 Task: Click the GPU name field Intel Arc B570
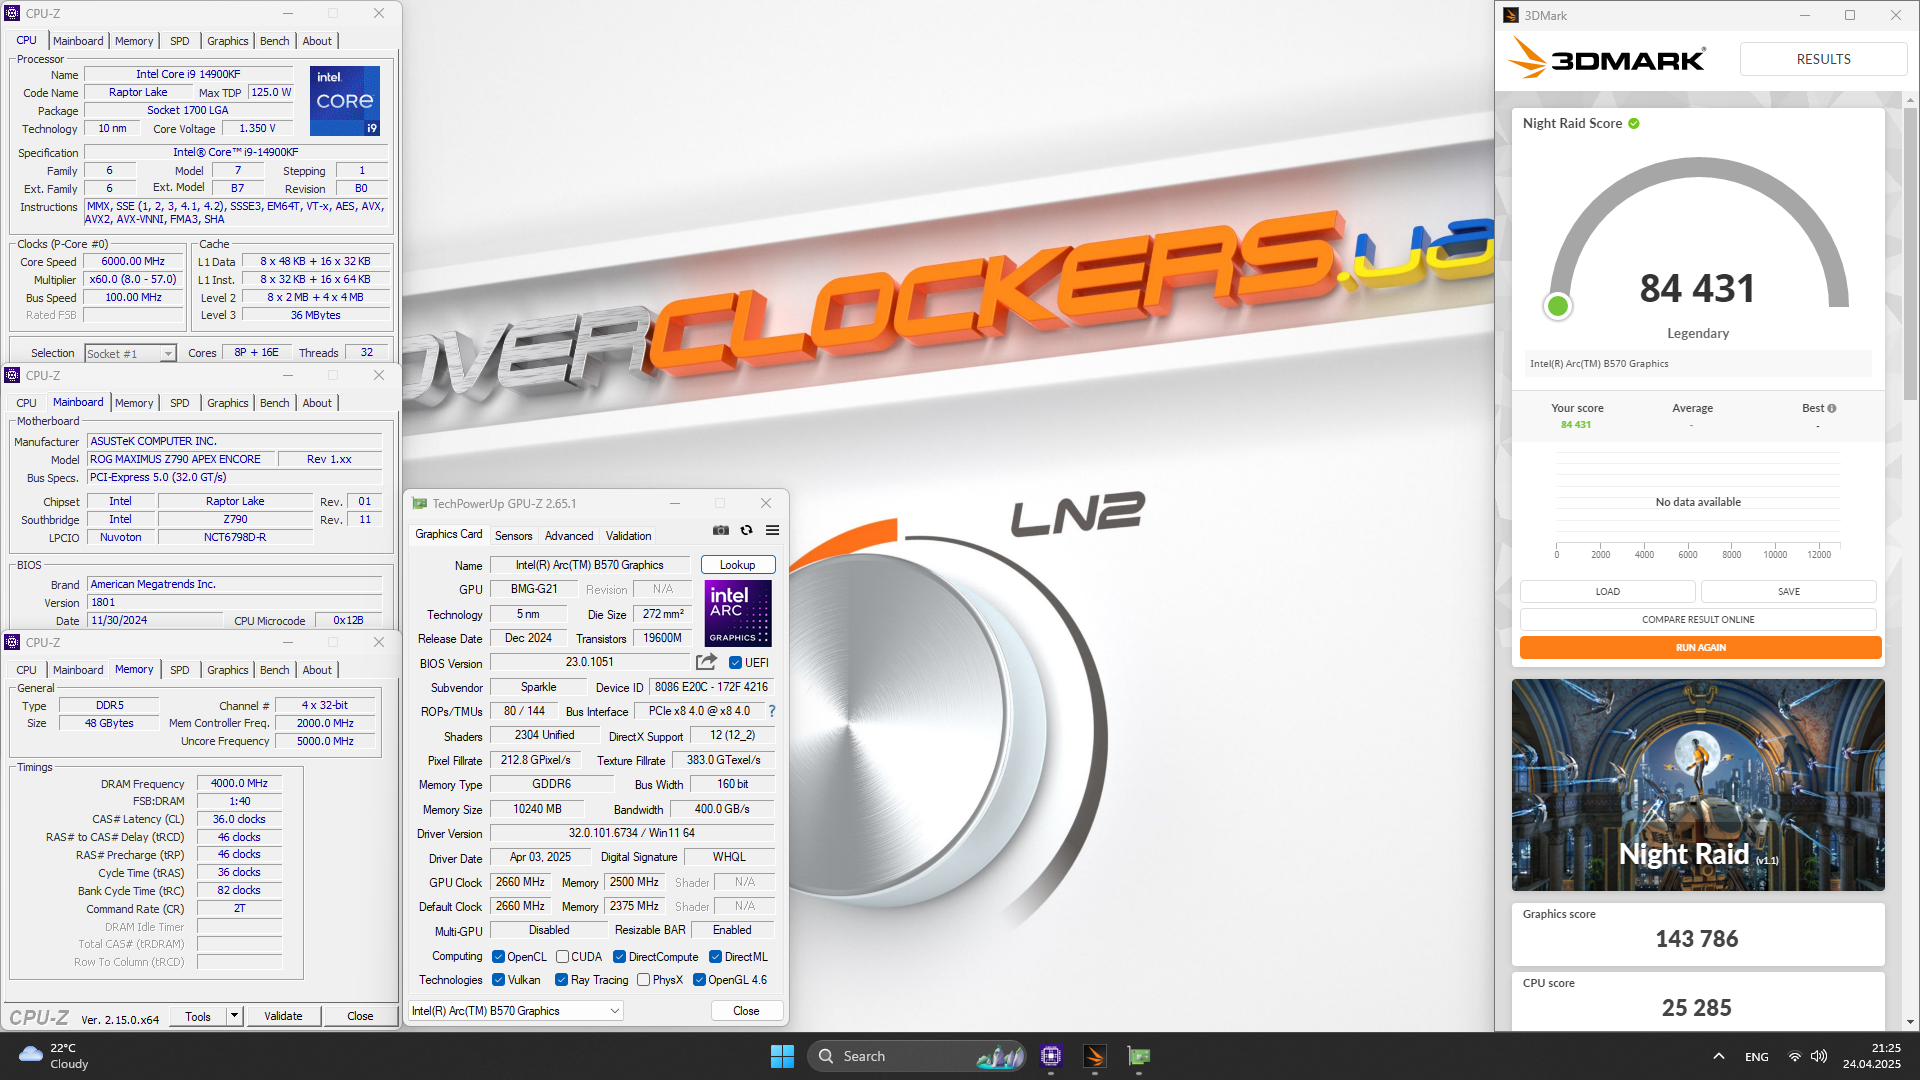[590, 565]
